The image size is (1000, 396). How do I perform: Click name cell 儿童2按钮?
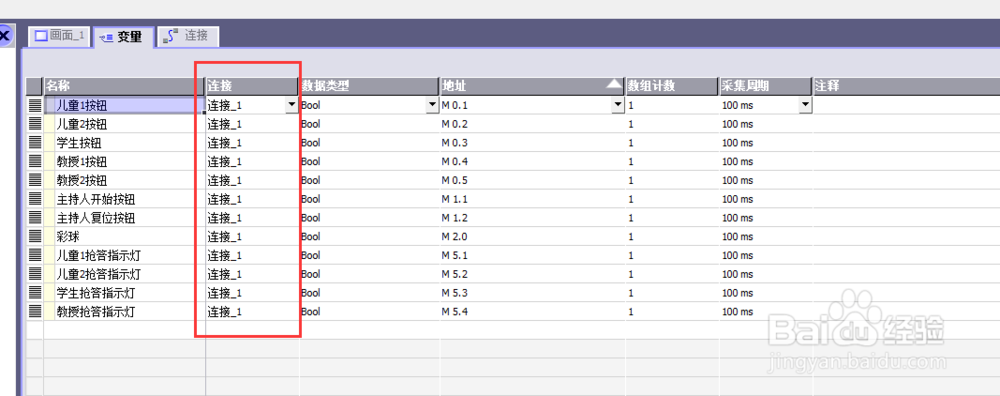[x=124, y=124]
